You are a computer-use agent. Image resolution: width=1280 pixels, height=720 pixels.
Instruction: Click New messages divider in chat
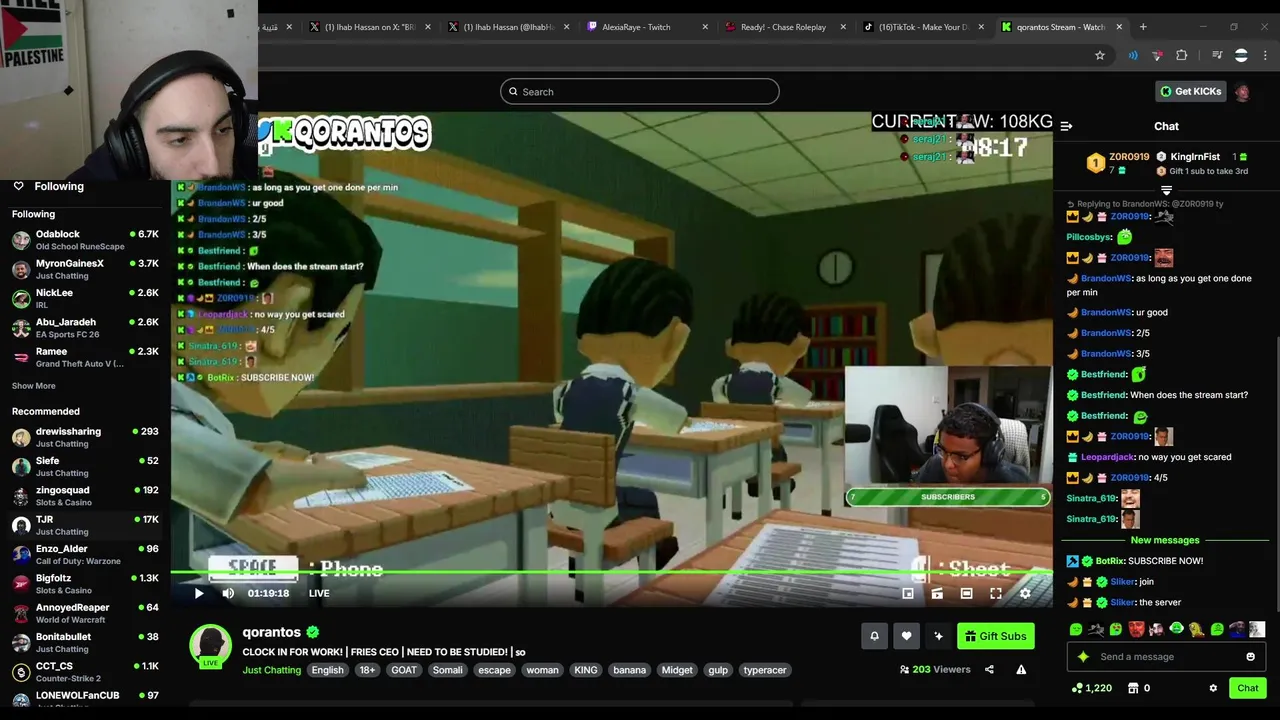pos(1165,540)
